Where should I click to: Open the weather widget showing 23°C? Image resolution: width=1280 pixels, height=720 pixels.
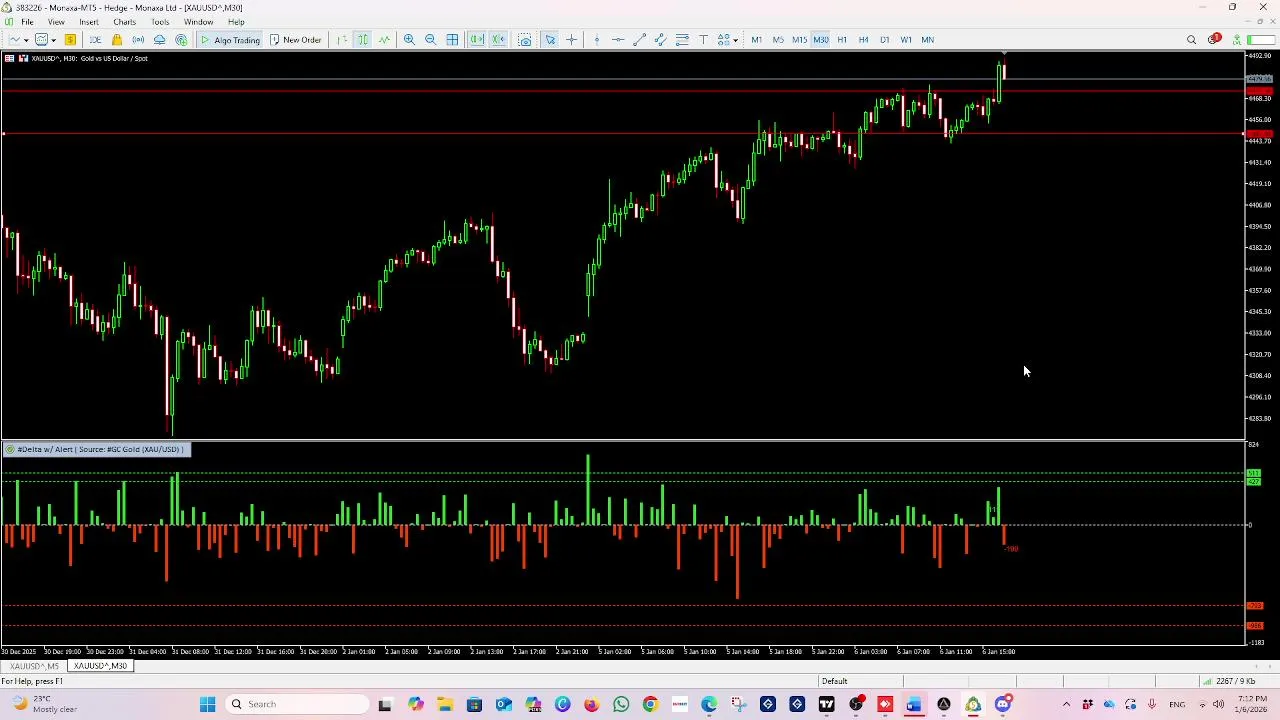45,704
